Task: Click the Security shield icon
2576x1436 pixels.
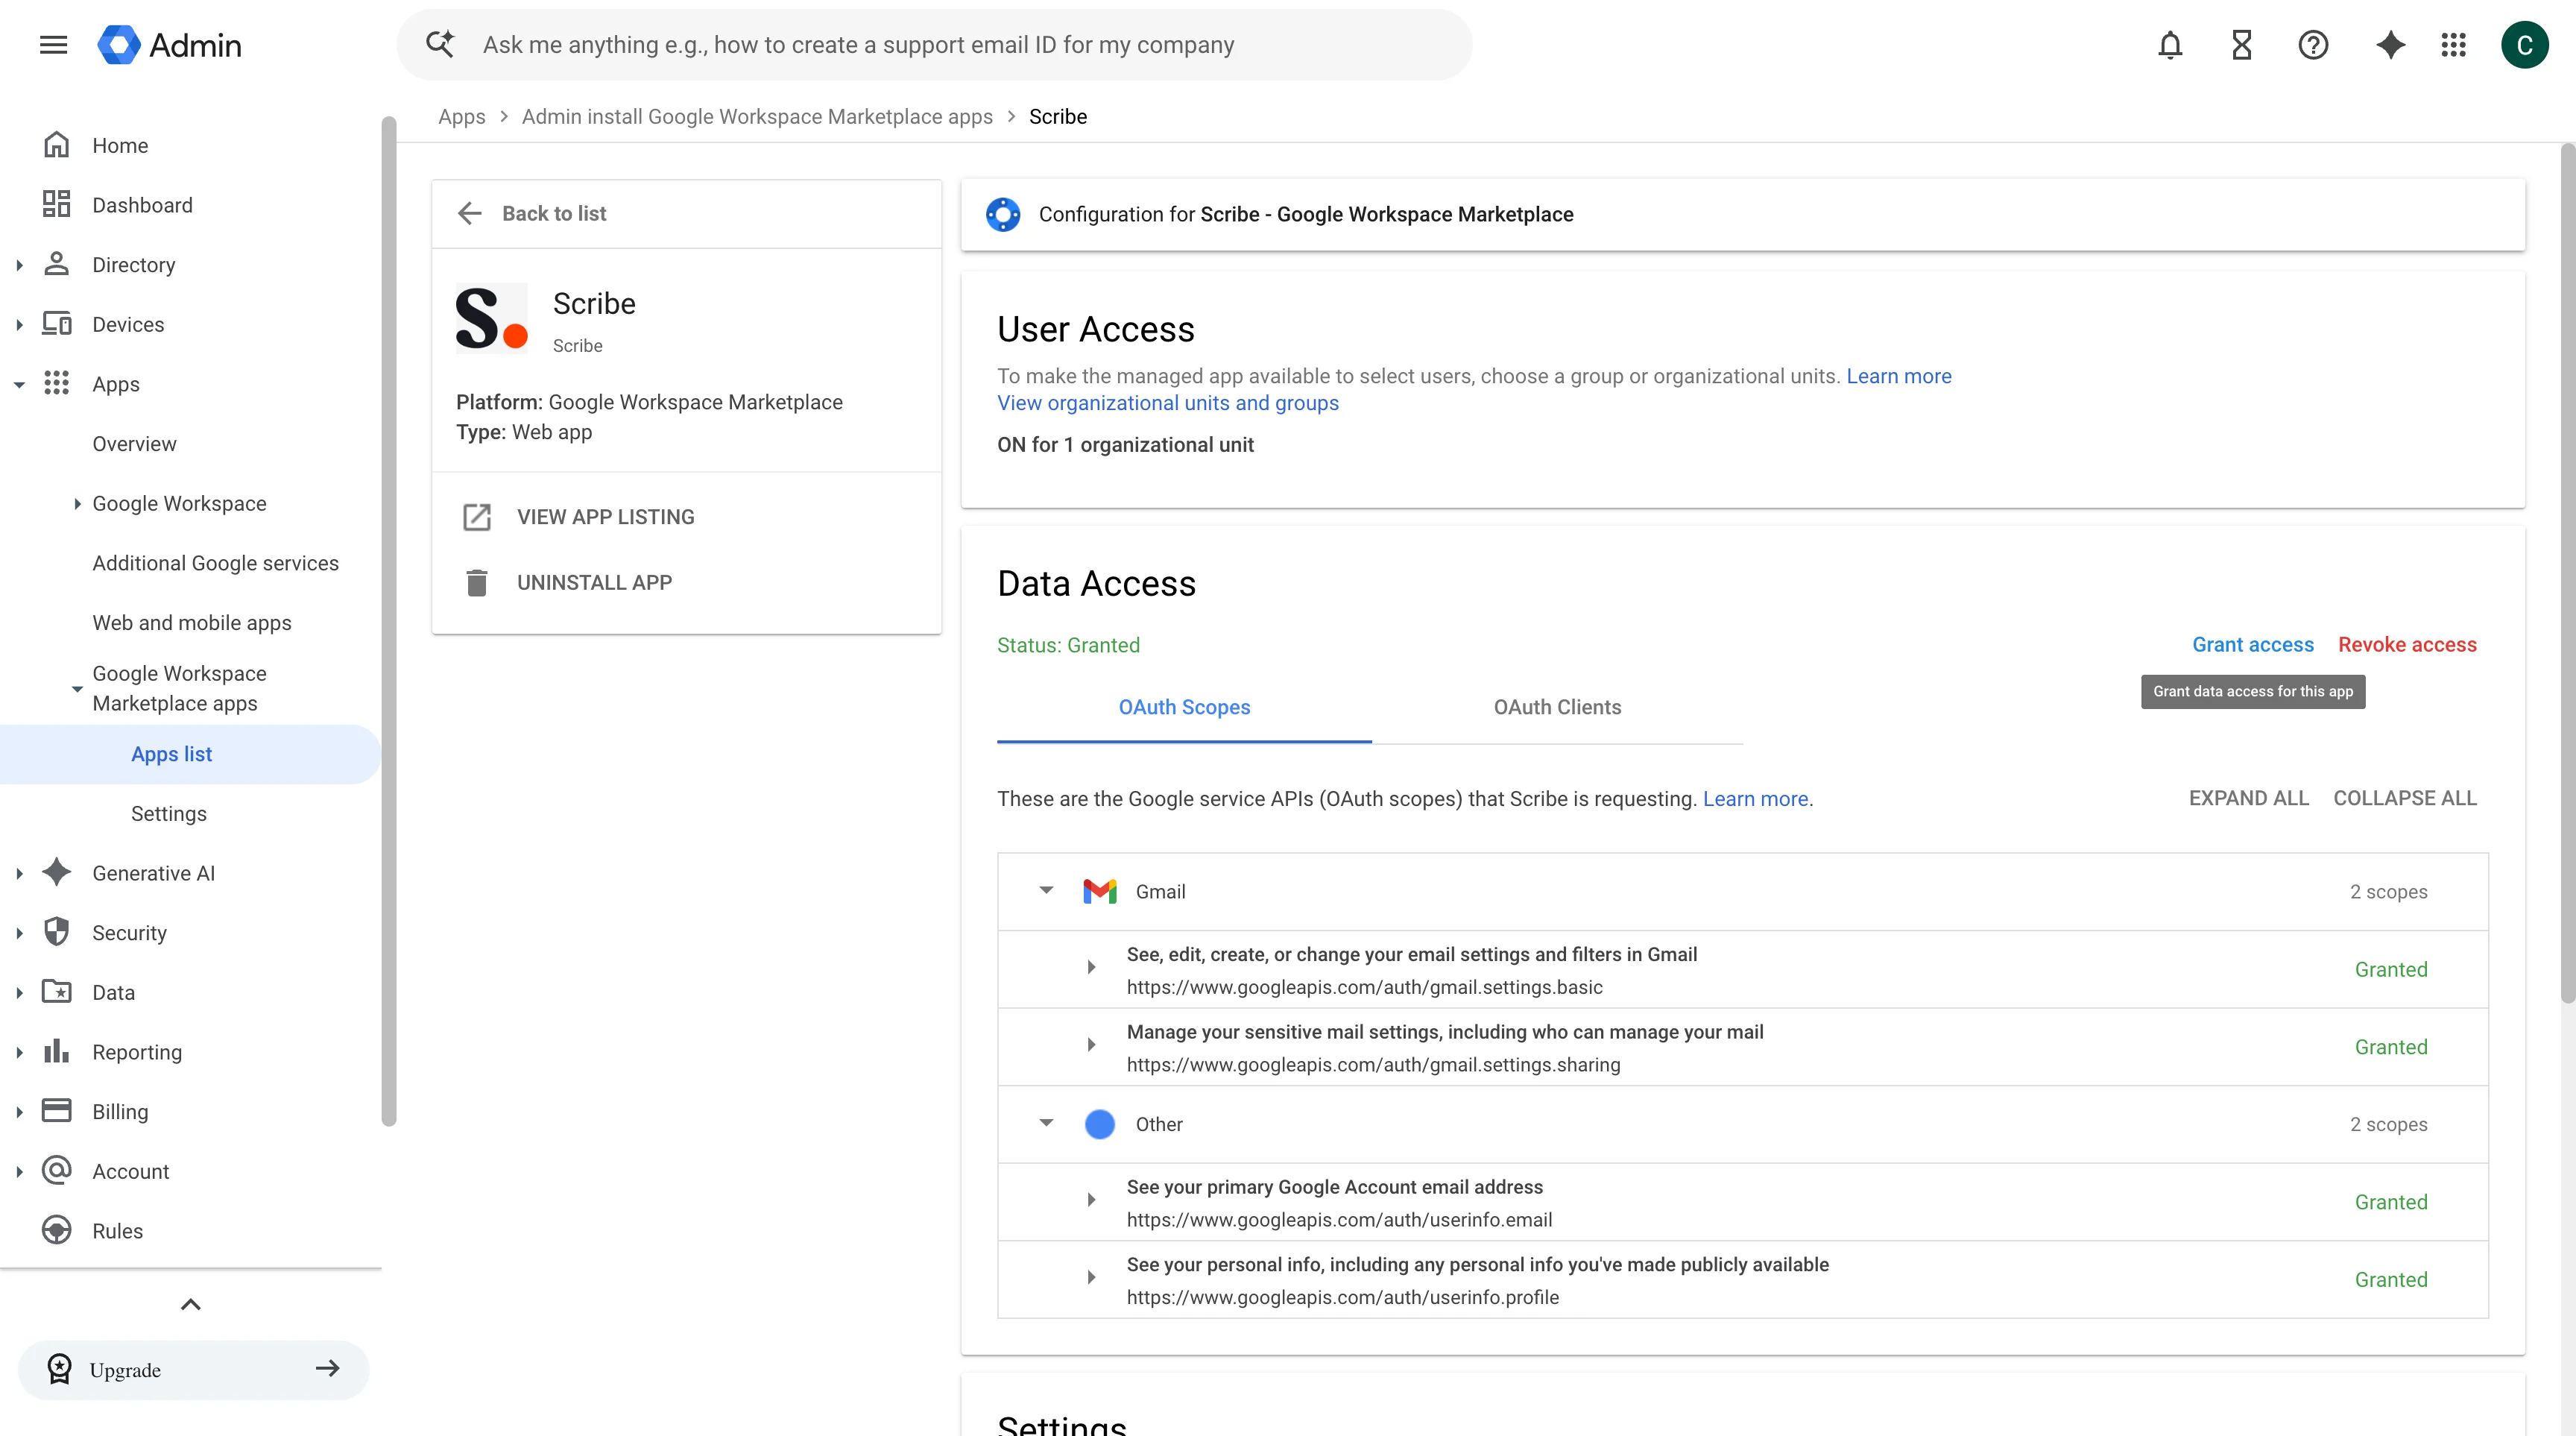Action: click(x=56, y=932)
